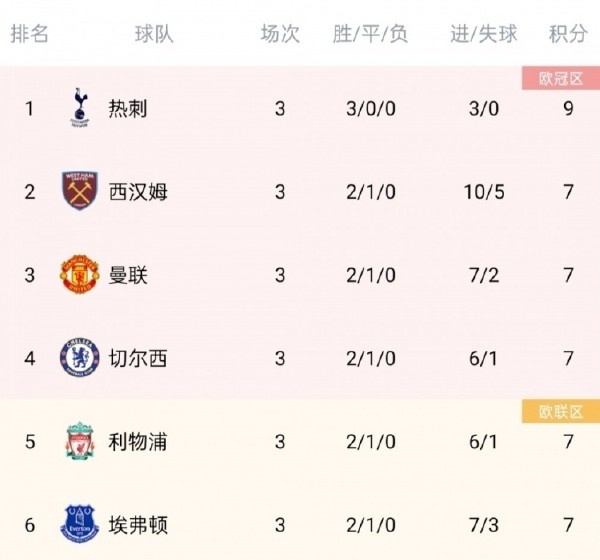The height and width of the screenshot is (560, 600).
Task: Click the 胜/平/负 column header
Action: coord(370,34)
